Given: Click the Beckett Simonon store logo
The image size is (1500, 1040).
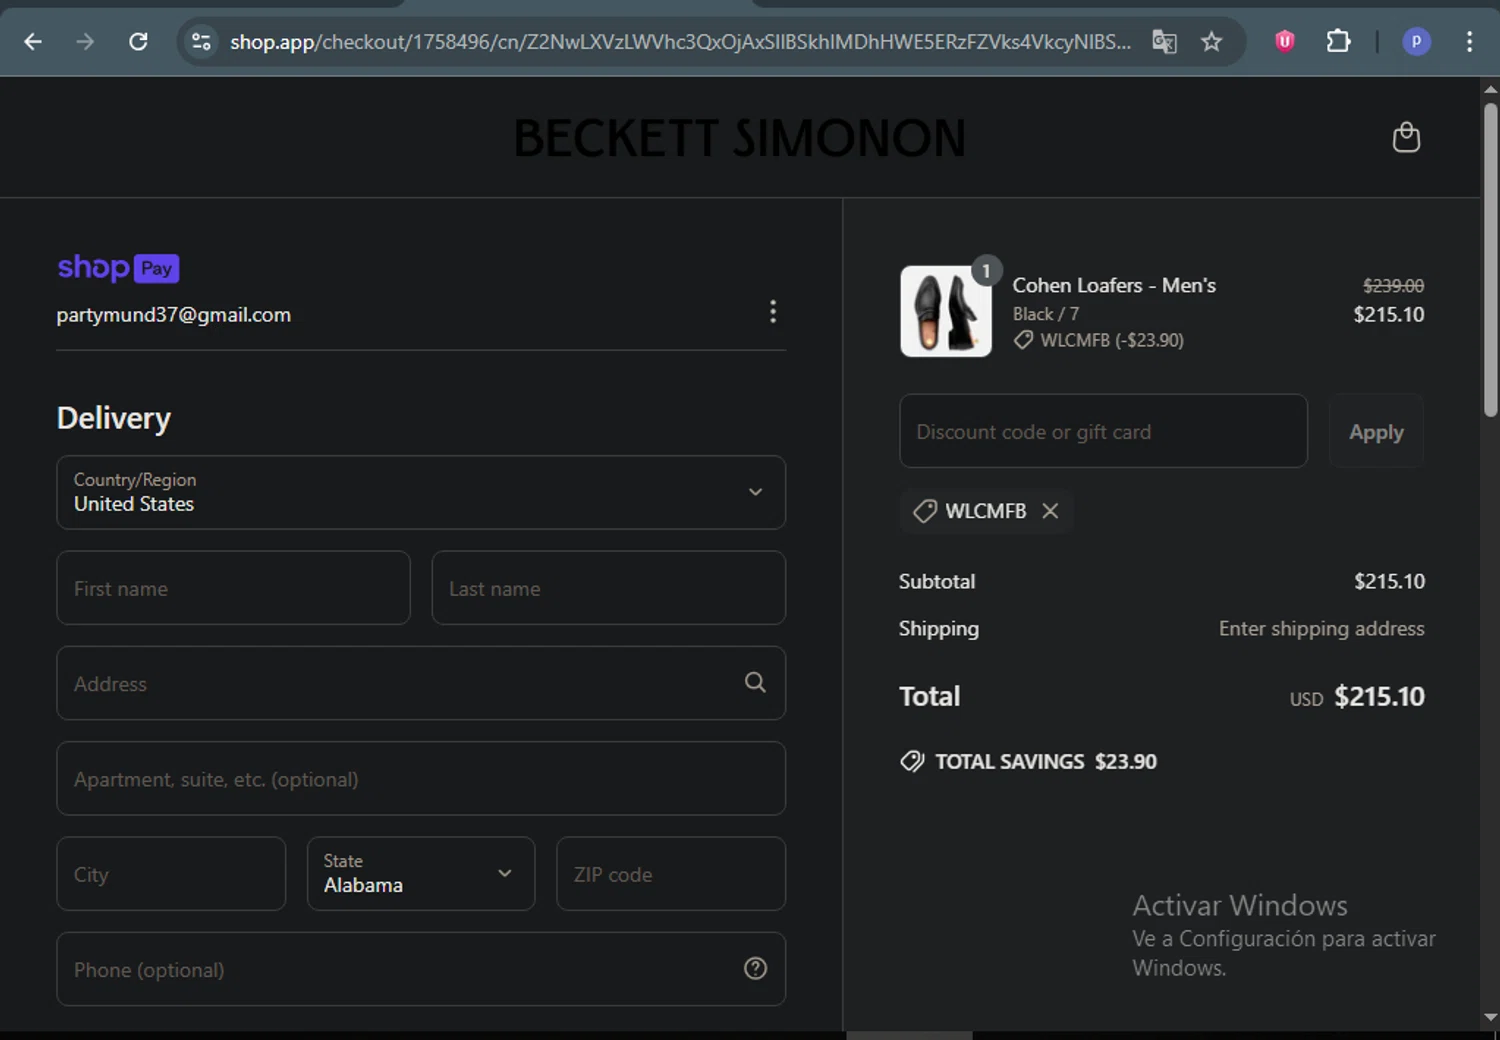Looking at the screenshot, I should 740,138.
